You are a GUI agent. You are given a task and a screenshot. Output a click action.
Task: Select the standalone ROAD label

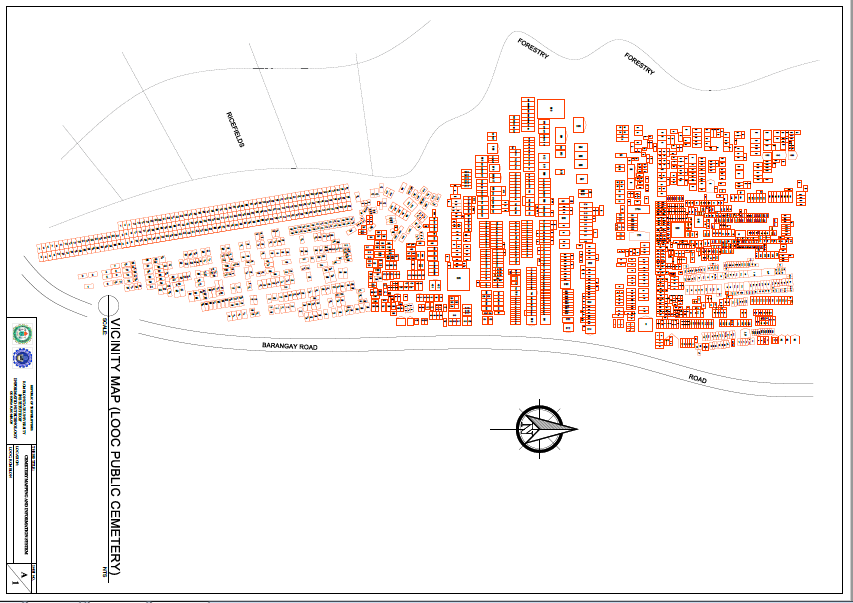(x=697, y=380)
